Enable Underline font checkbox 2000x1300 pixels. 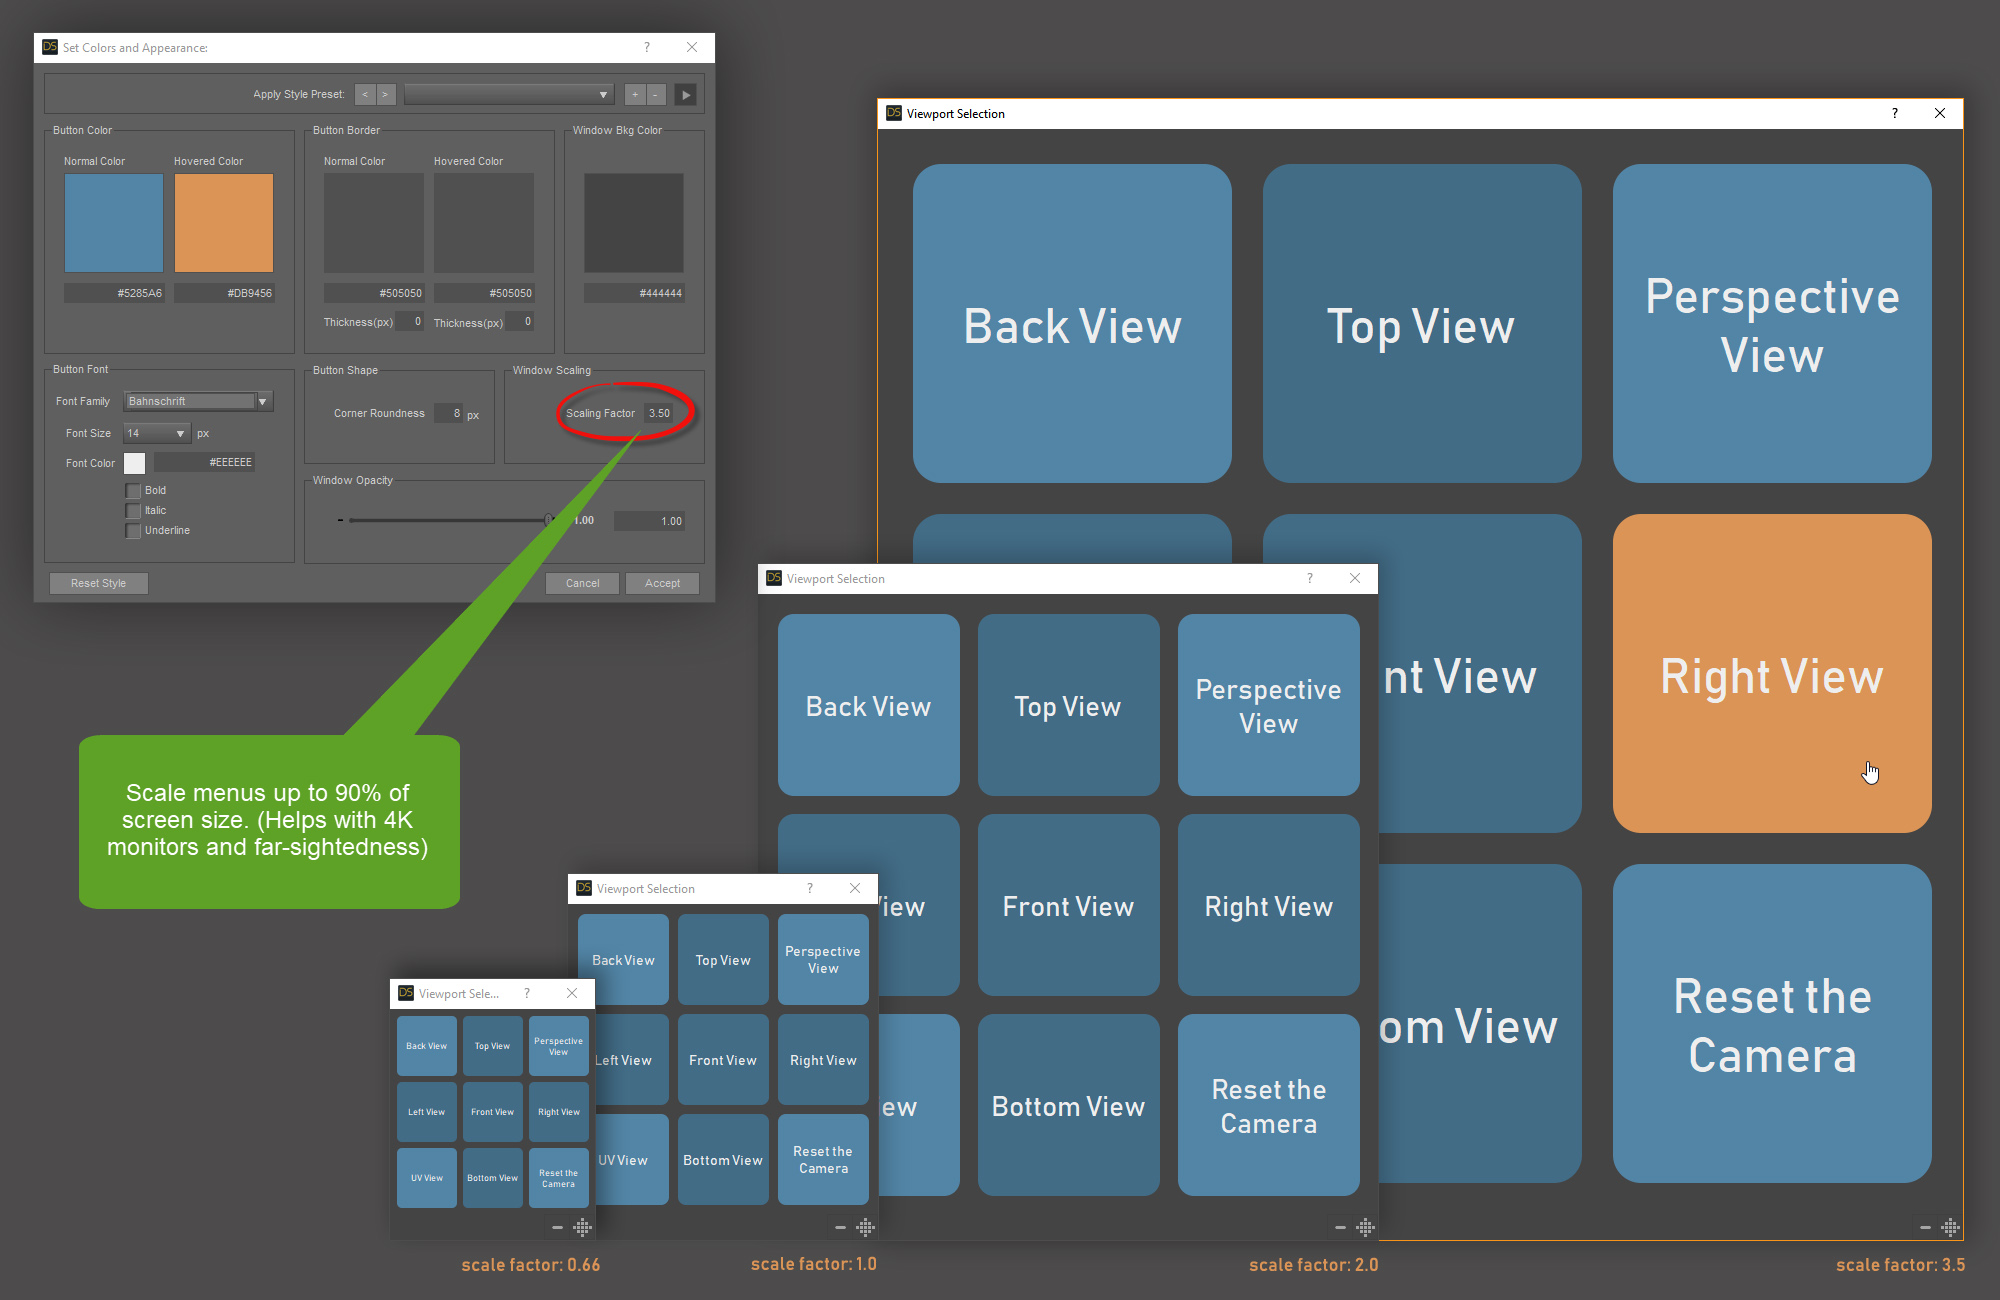133,531
